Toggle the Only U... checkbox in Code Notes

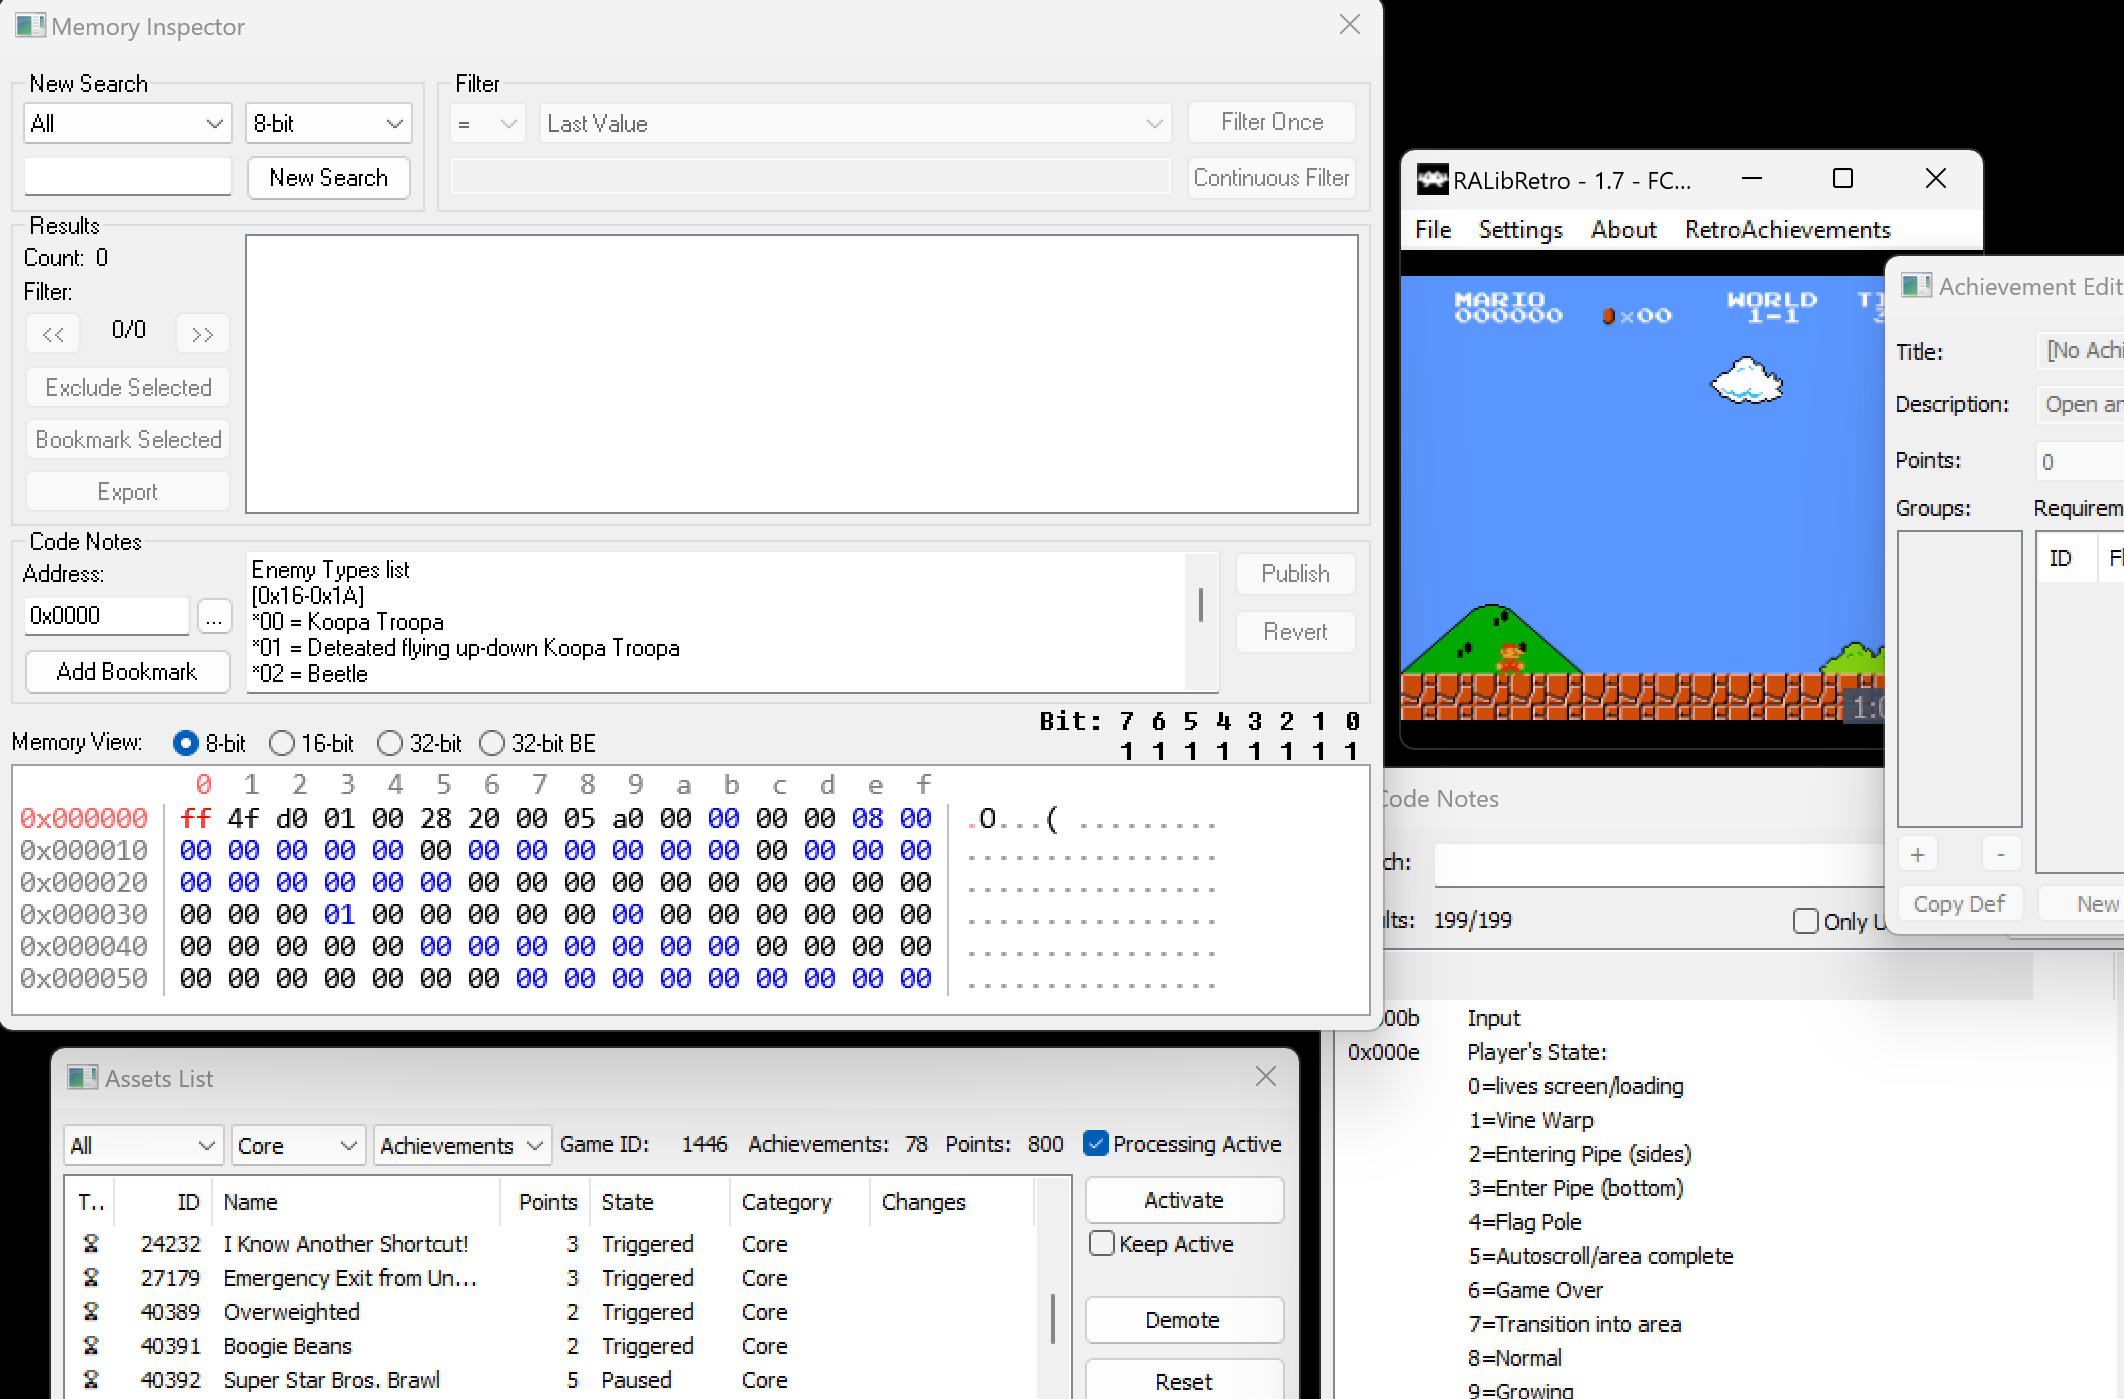[x=1806, y=920]
